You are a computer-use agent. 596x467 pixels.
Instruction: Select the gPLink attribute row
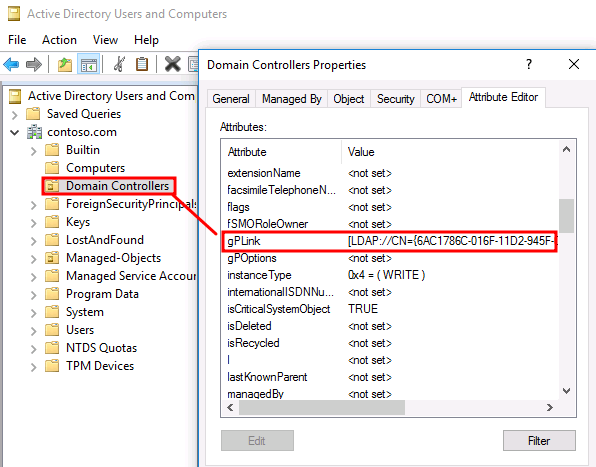pyautogui.click(x=390, y=241)
